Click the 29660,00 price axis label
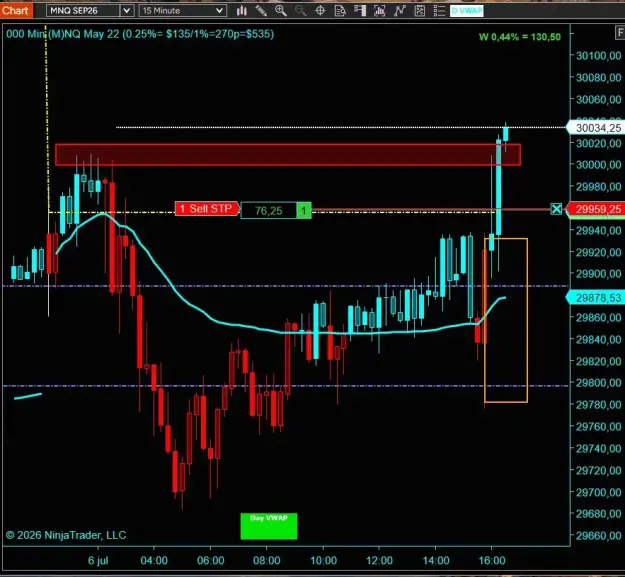This screenshot has height=577, width=625. [x=598, y=536]
